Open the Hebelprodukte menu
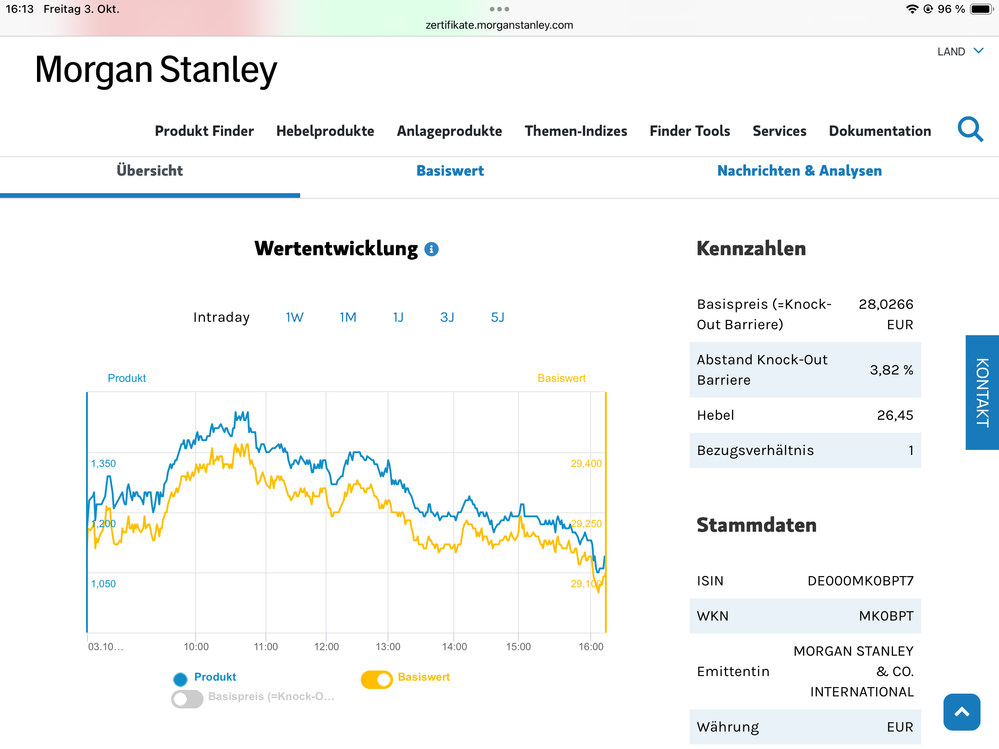The width and height of the screenshot is (999, 749). click(325, 131)
